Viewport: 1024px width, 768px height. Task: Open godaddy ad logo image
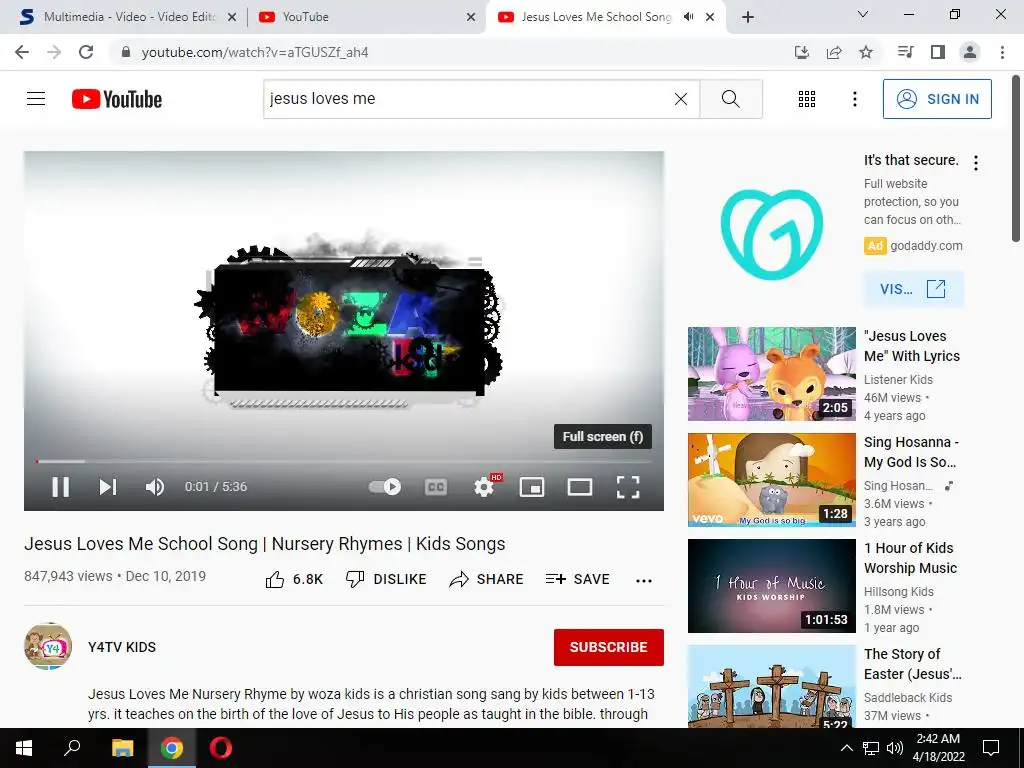click(x=771, y=234)
